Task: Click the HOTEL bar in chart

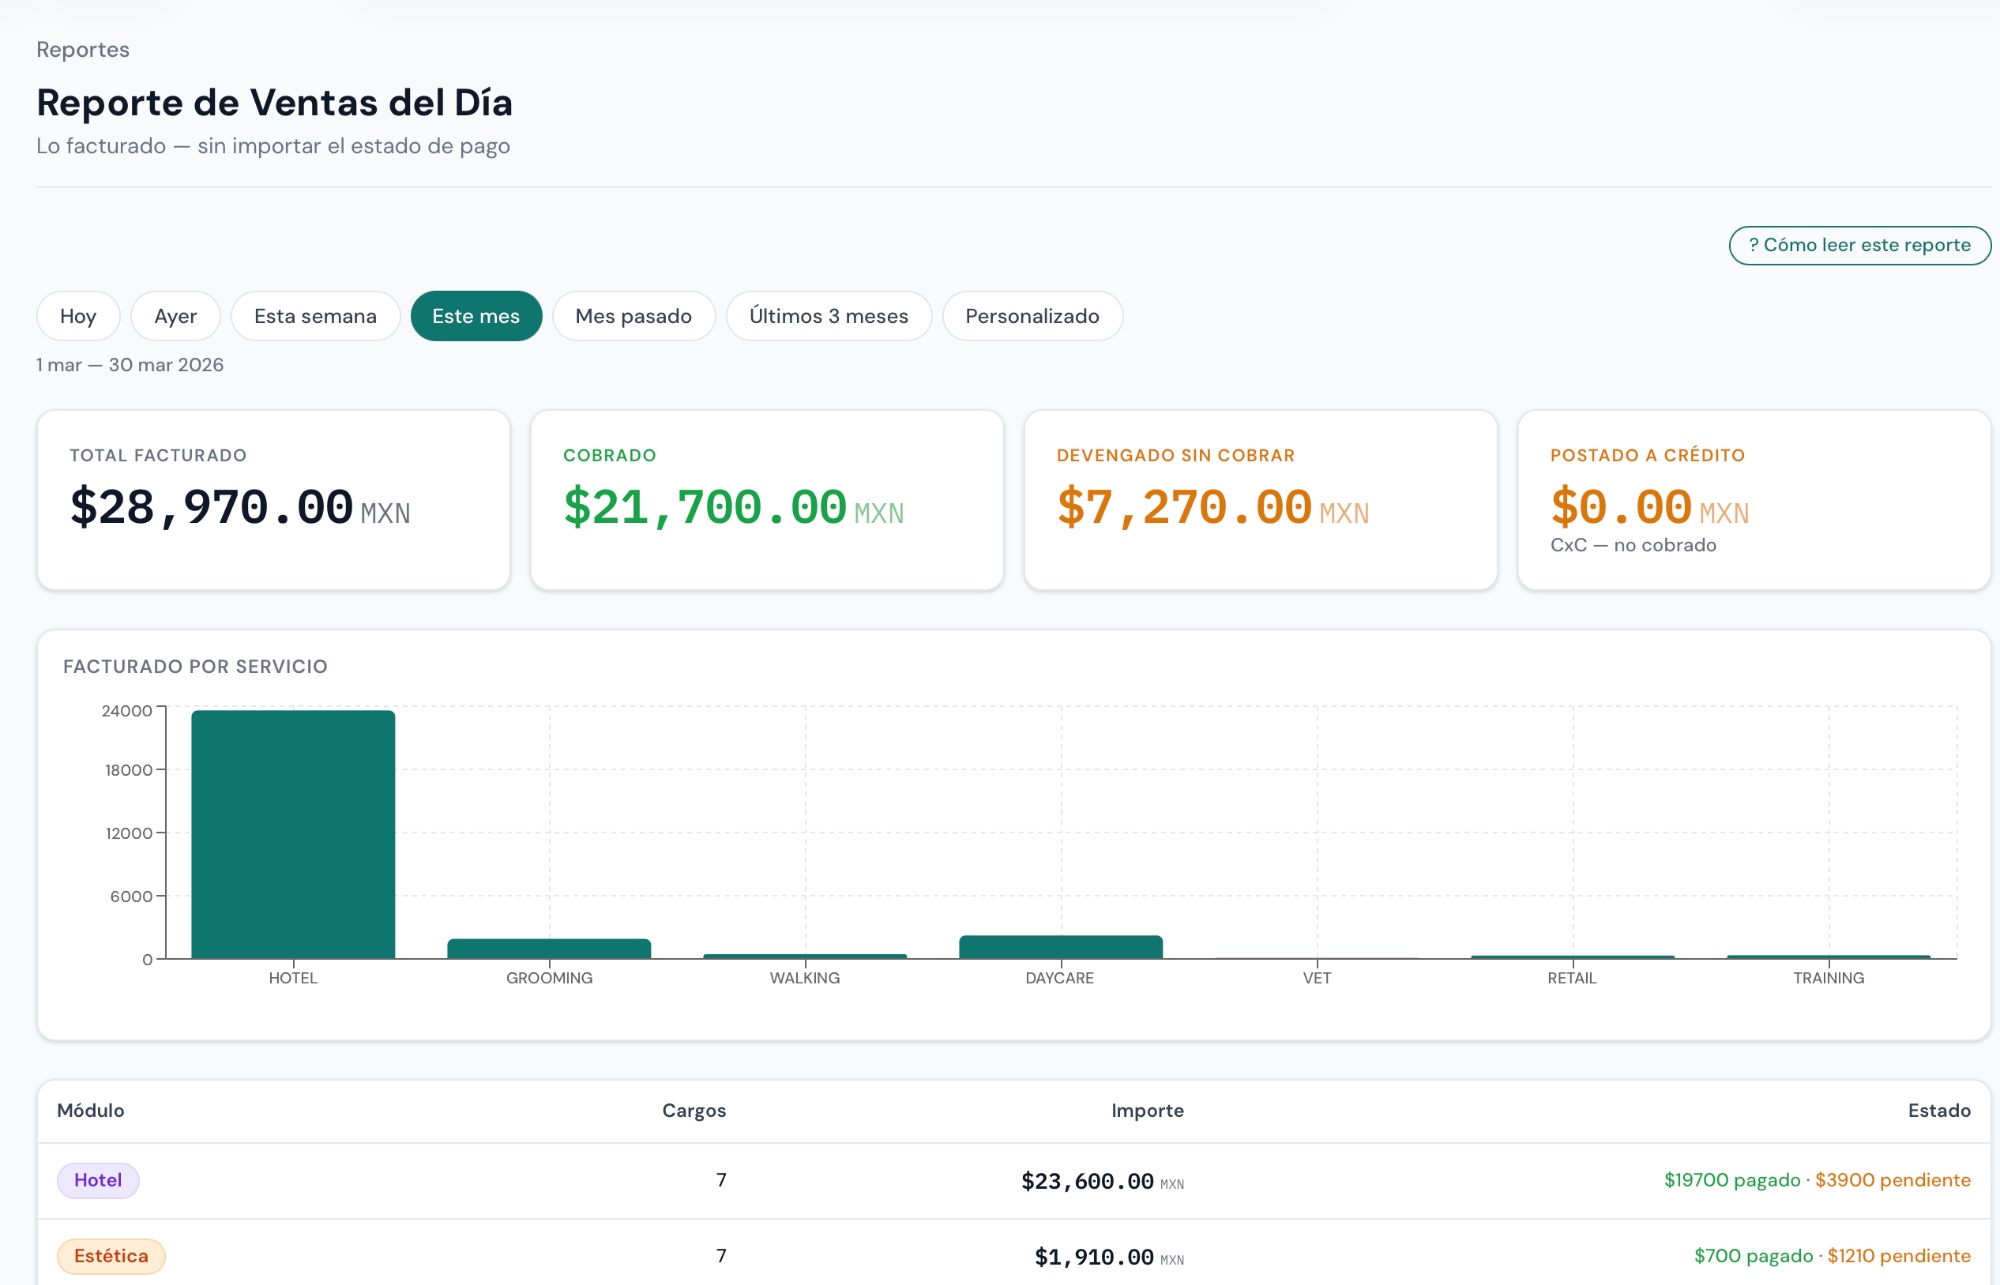Action: pyautogui.click(x=293, y=834)
